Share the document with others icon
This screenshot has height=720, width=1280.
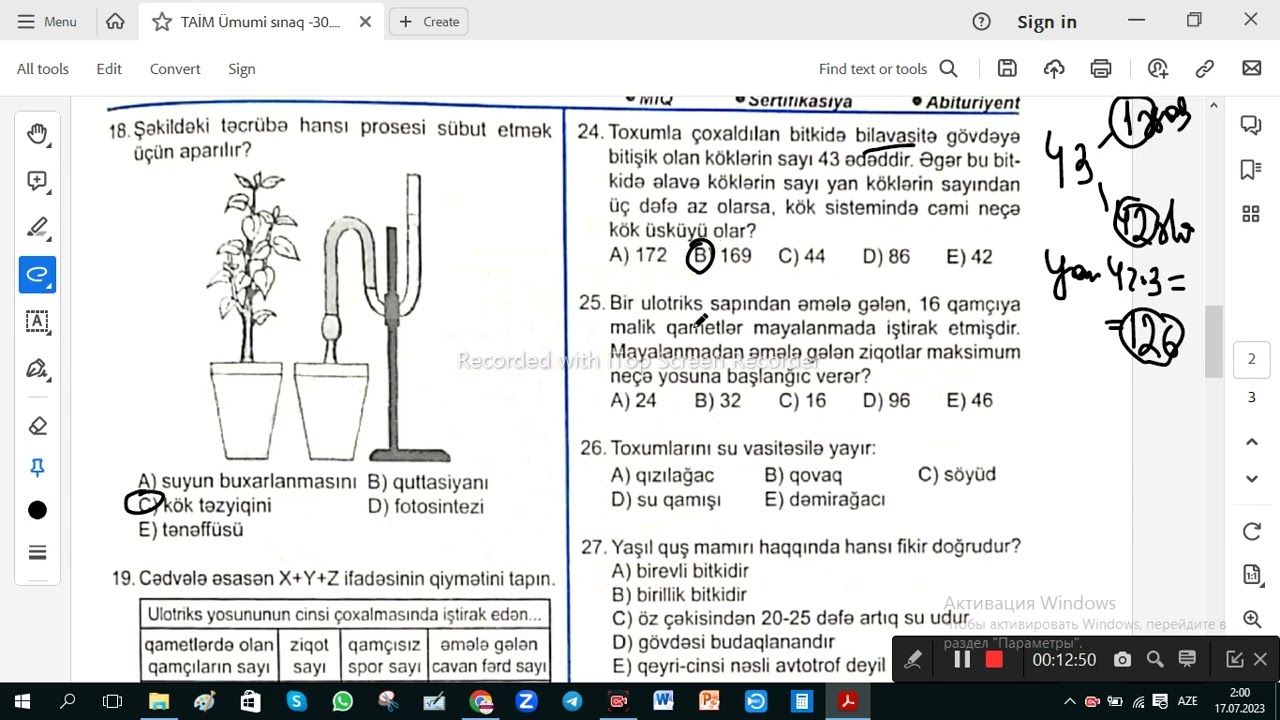pos(1158,69)
